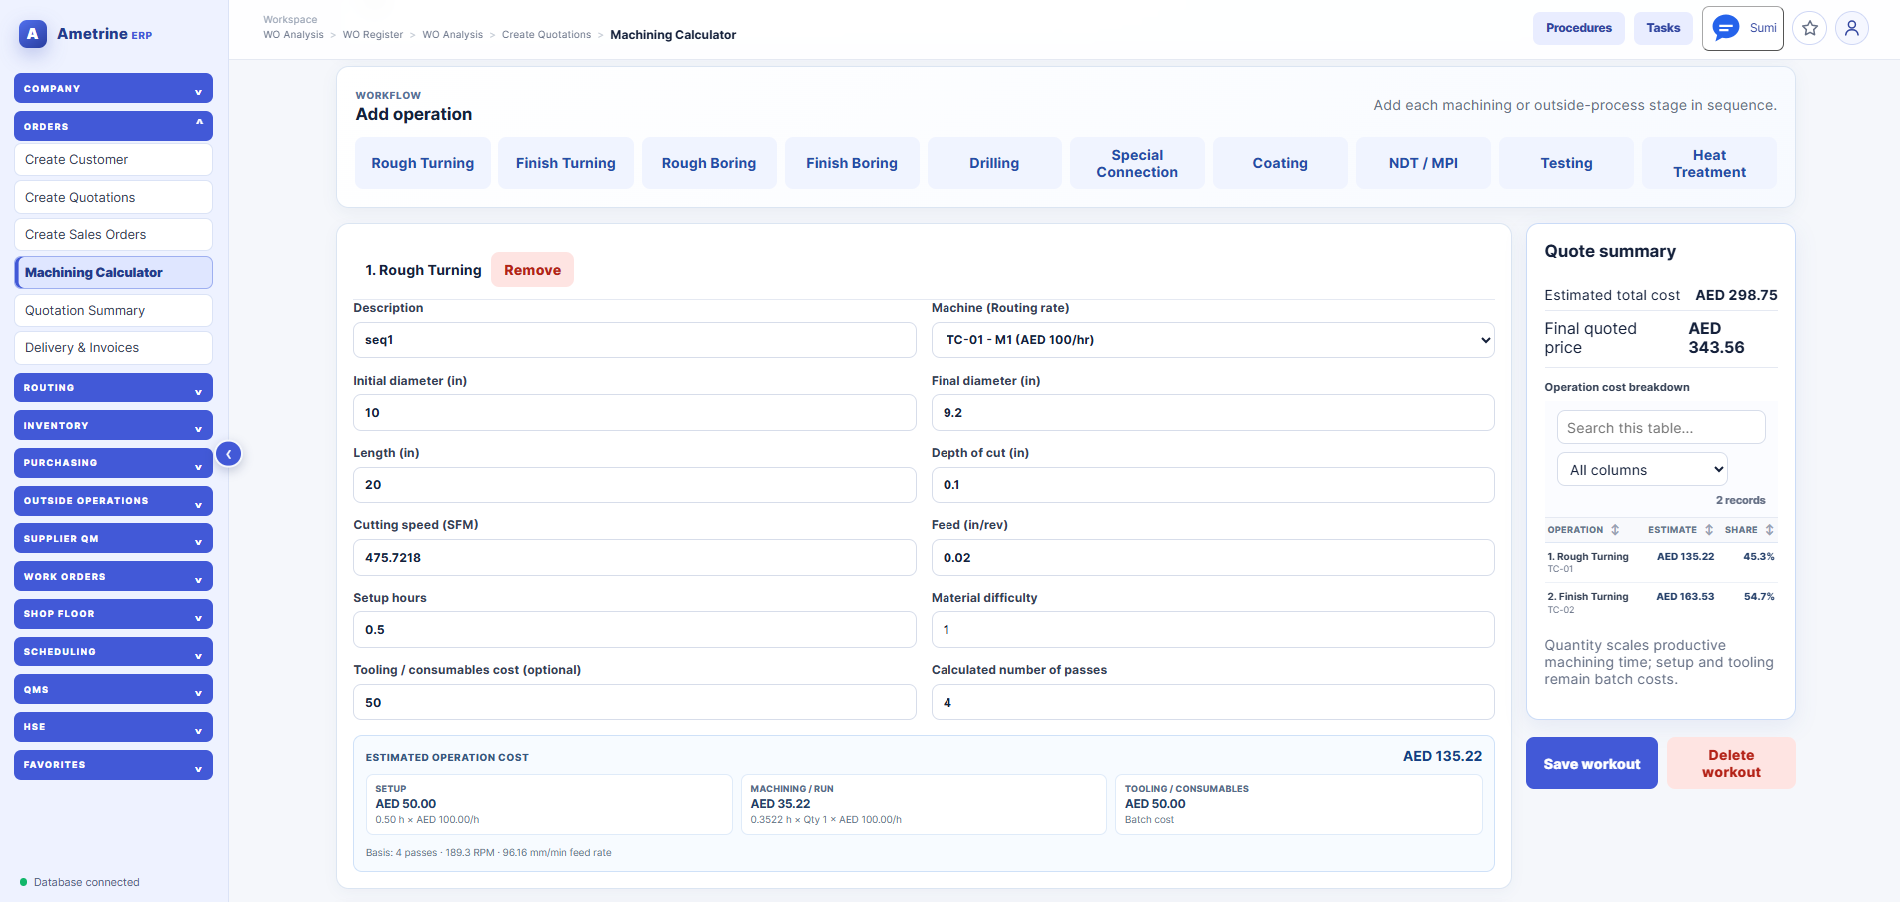This screenshot has height=902, width=1900.
Task: Expand the Inventory menu section
Action: pyautogui.click(x=113, y=425)
